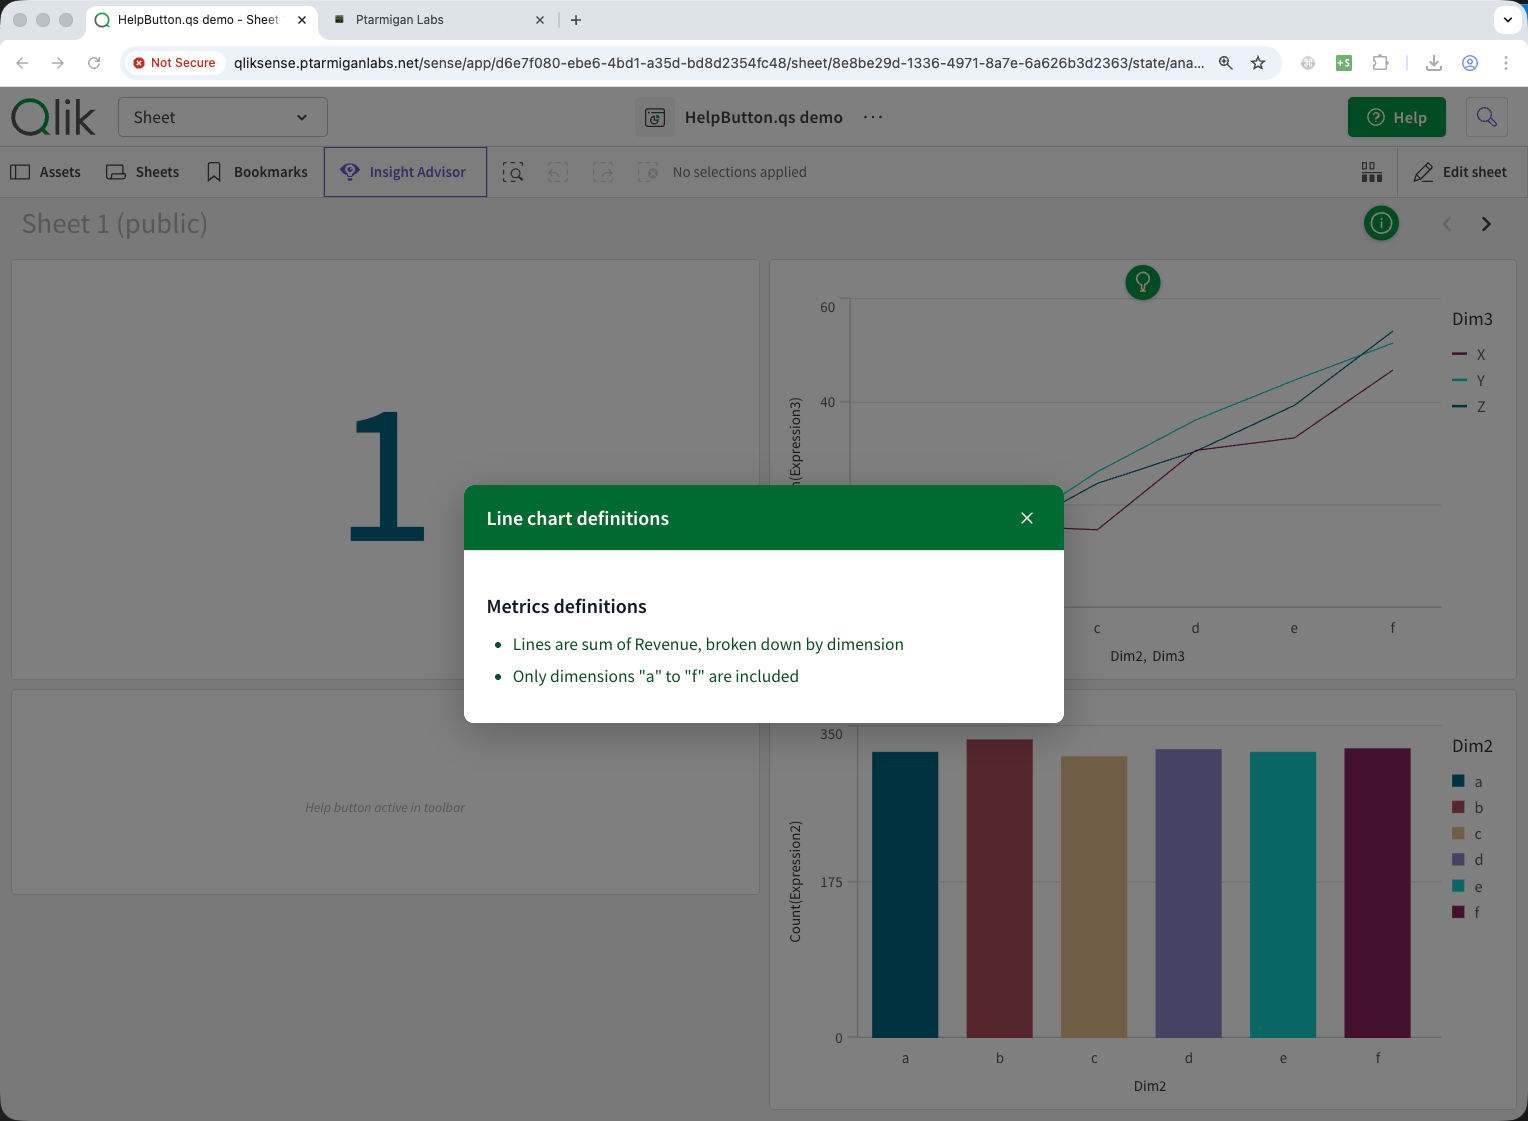
Task: Click the green Help button
Action: pos(1396,117)
